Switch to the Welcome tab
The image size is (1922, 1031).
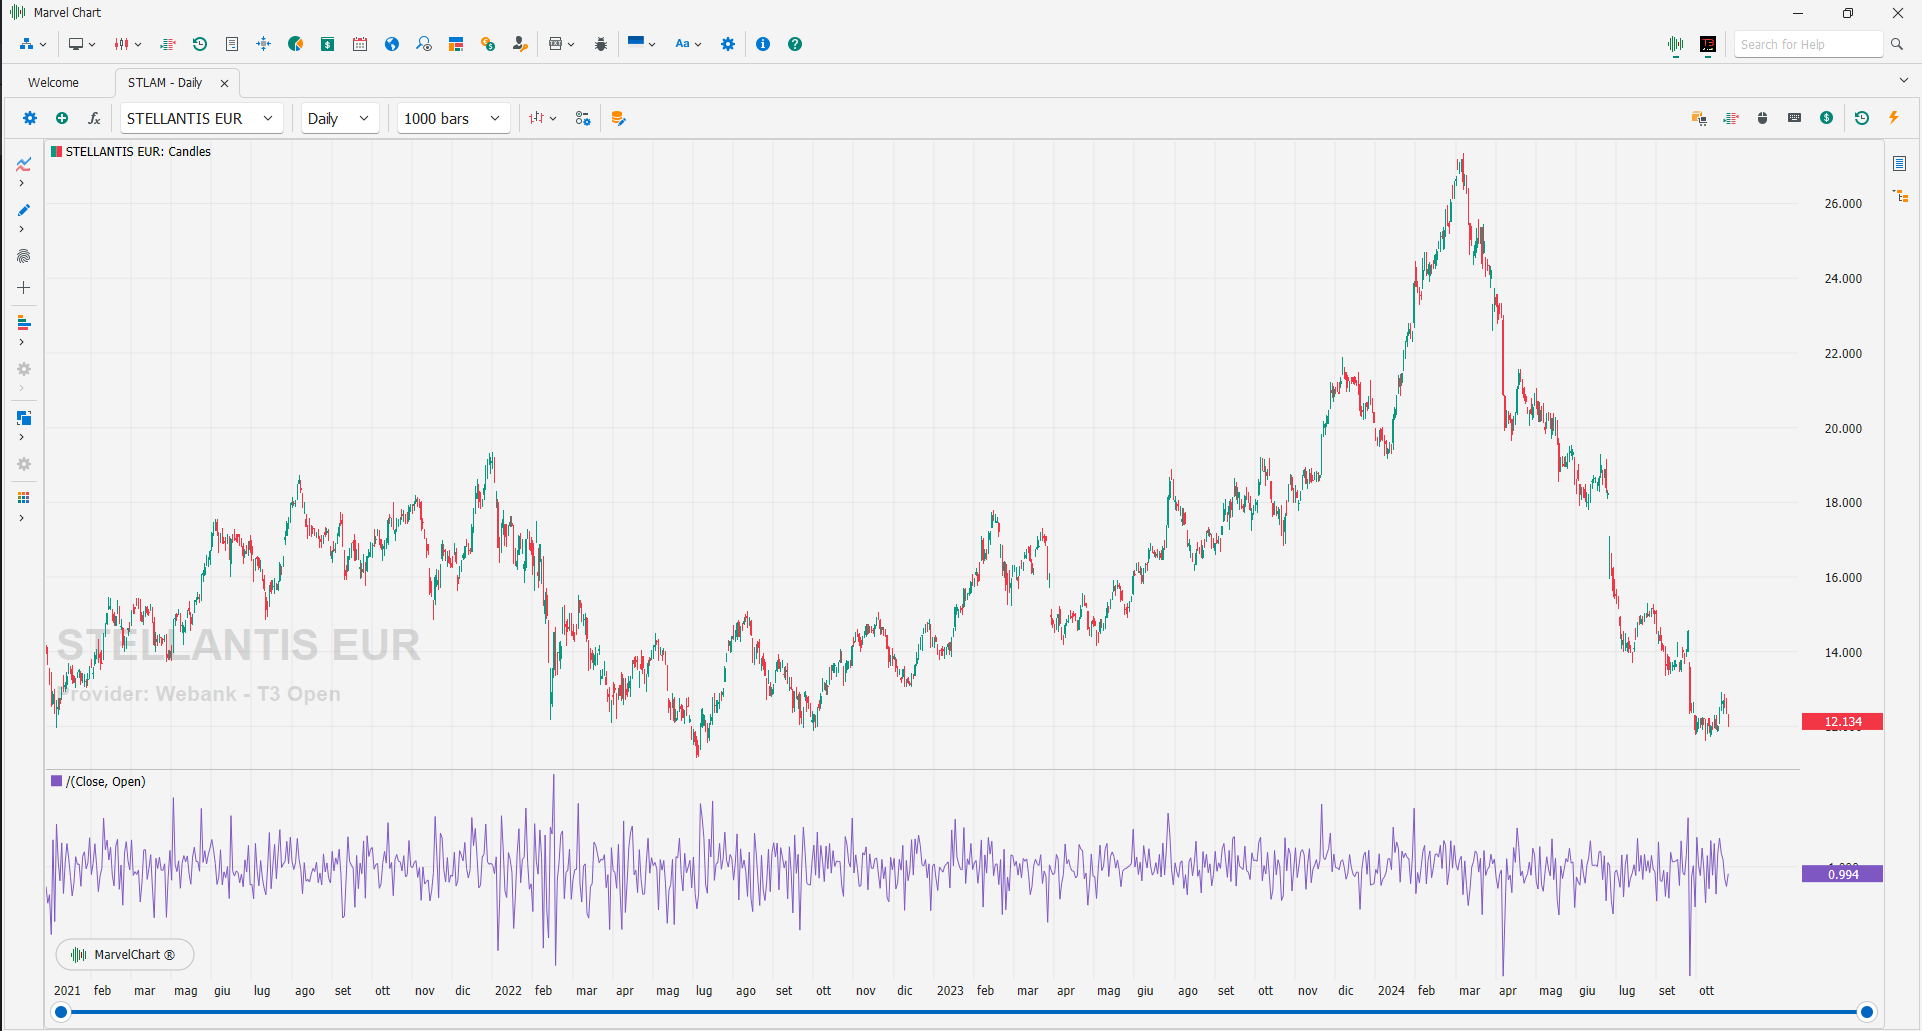53,83
